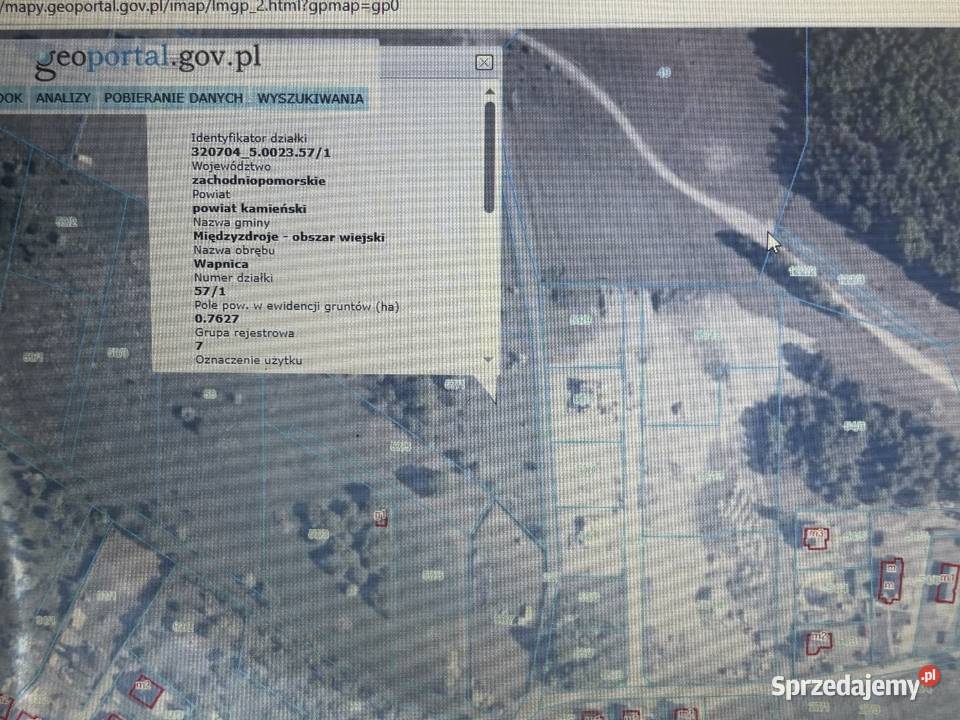The height and width of the screenshot is (720, 960).
Task: Click Pole pow. w ewidencji gruntów label
Action: pyautogui.click(x=297, y=306)
